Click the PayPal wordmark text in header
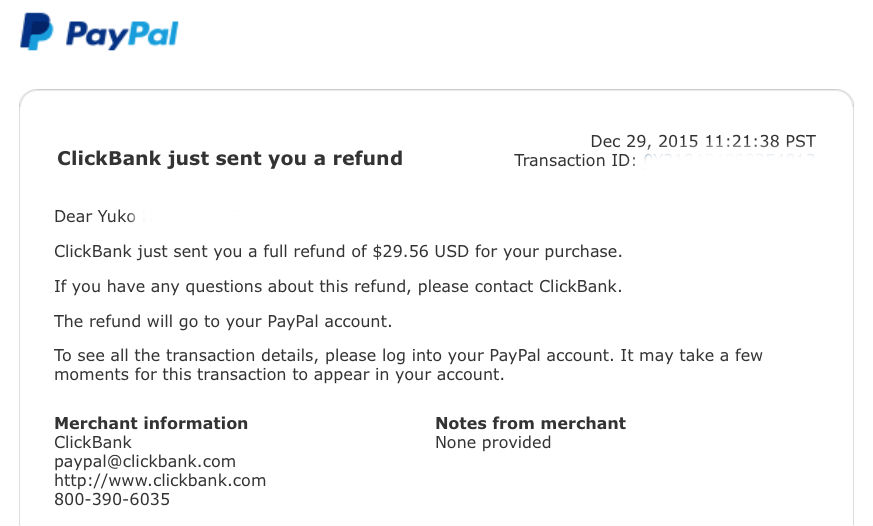 point(122,35)
